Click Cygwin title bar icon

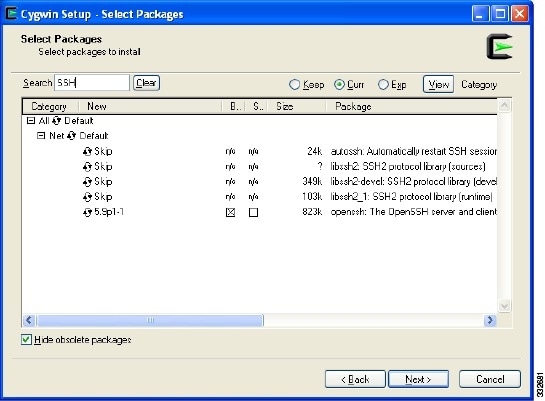click(x=11, y=14)
